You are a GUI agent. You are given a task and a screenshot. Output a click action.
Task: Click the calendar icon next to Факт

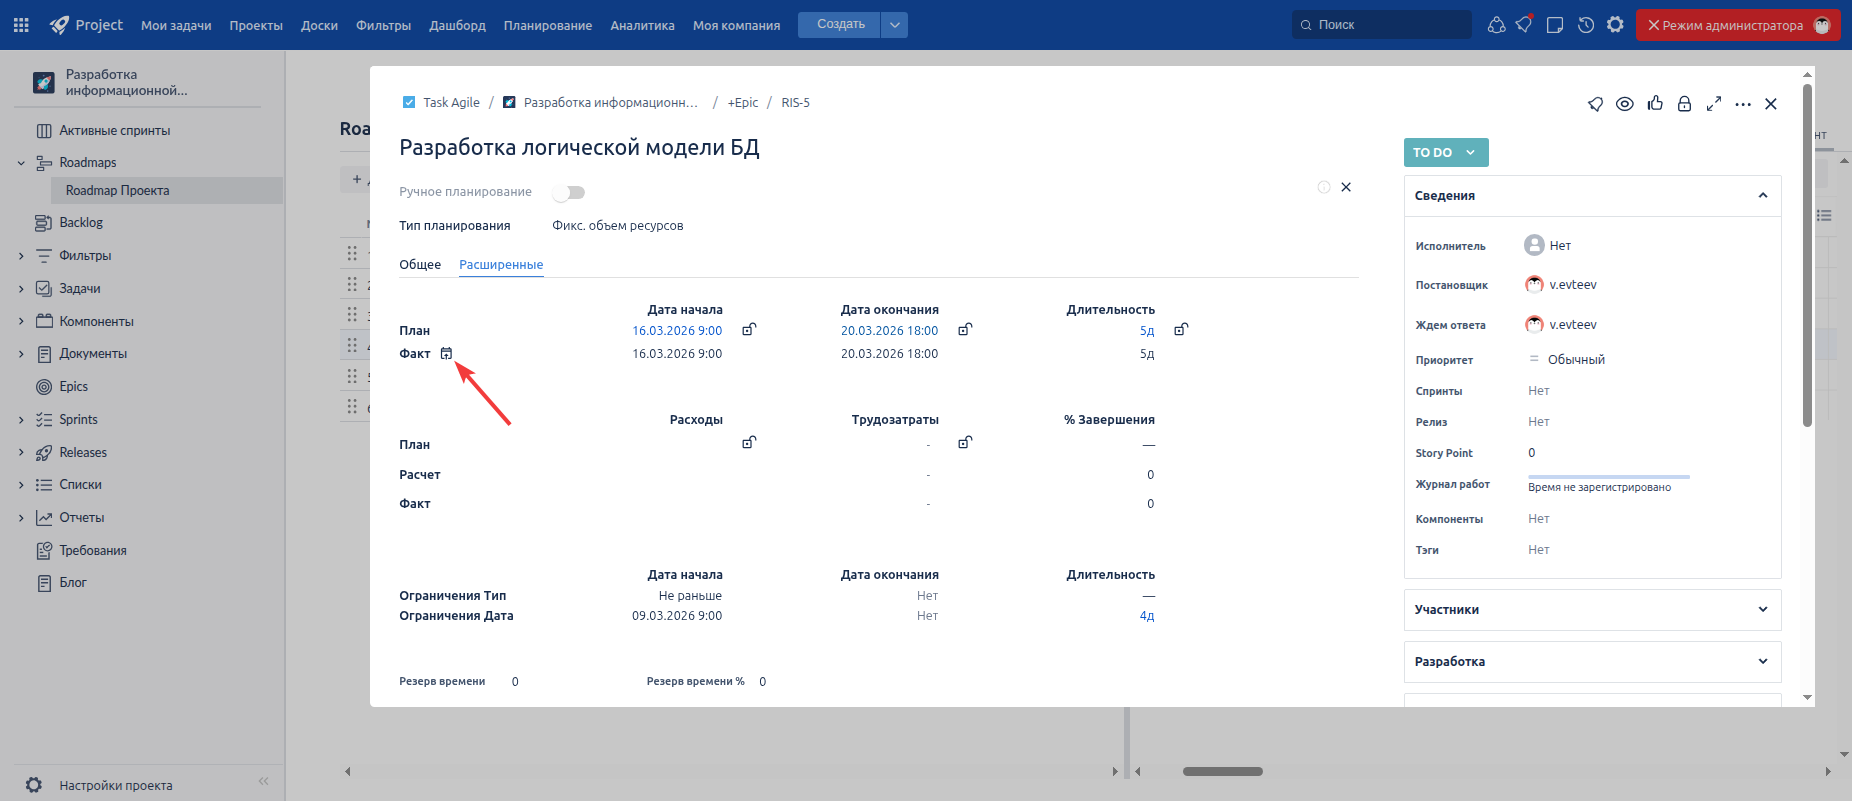click(x=446, y=353)
